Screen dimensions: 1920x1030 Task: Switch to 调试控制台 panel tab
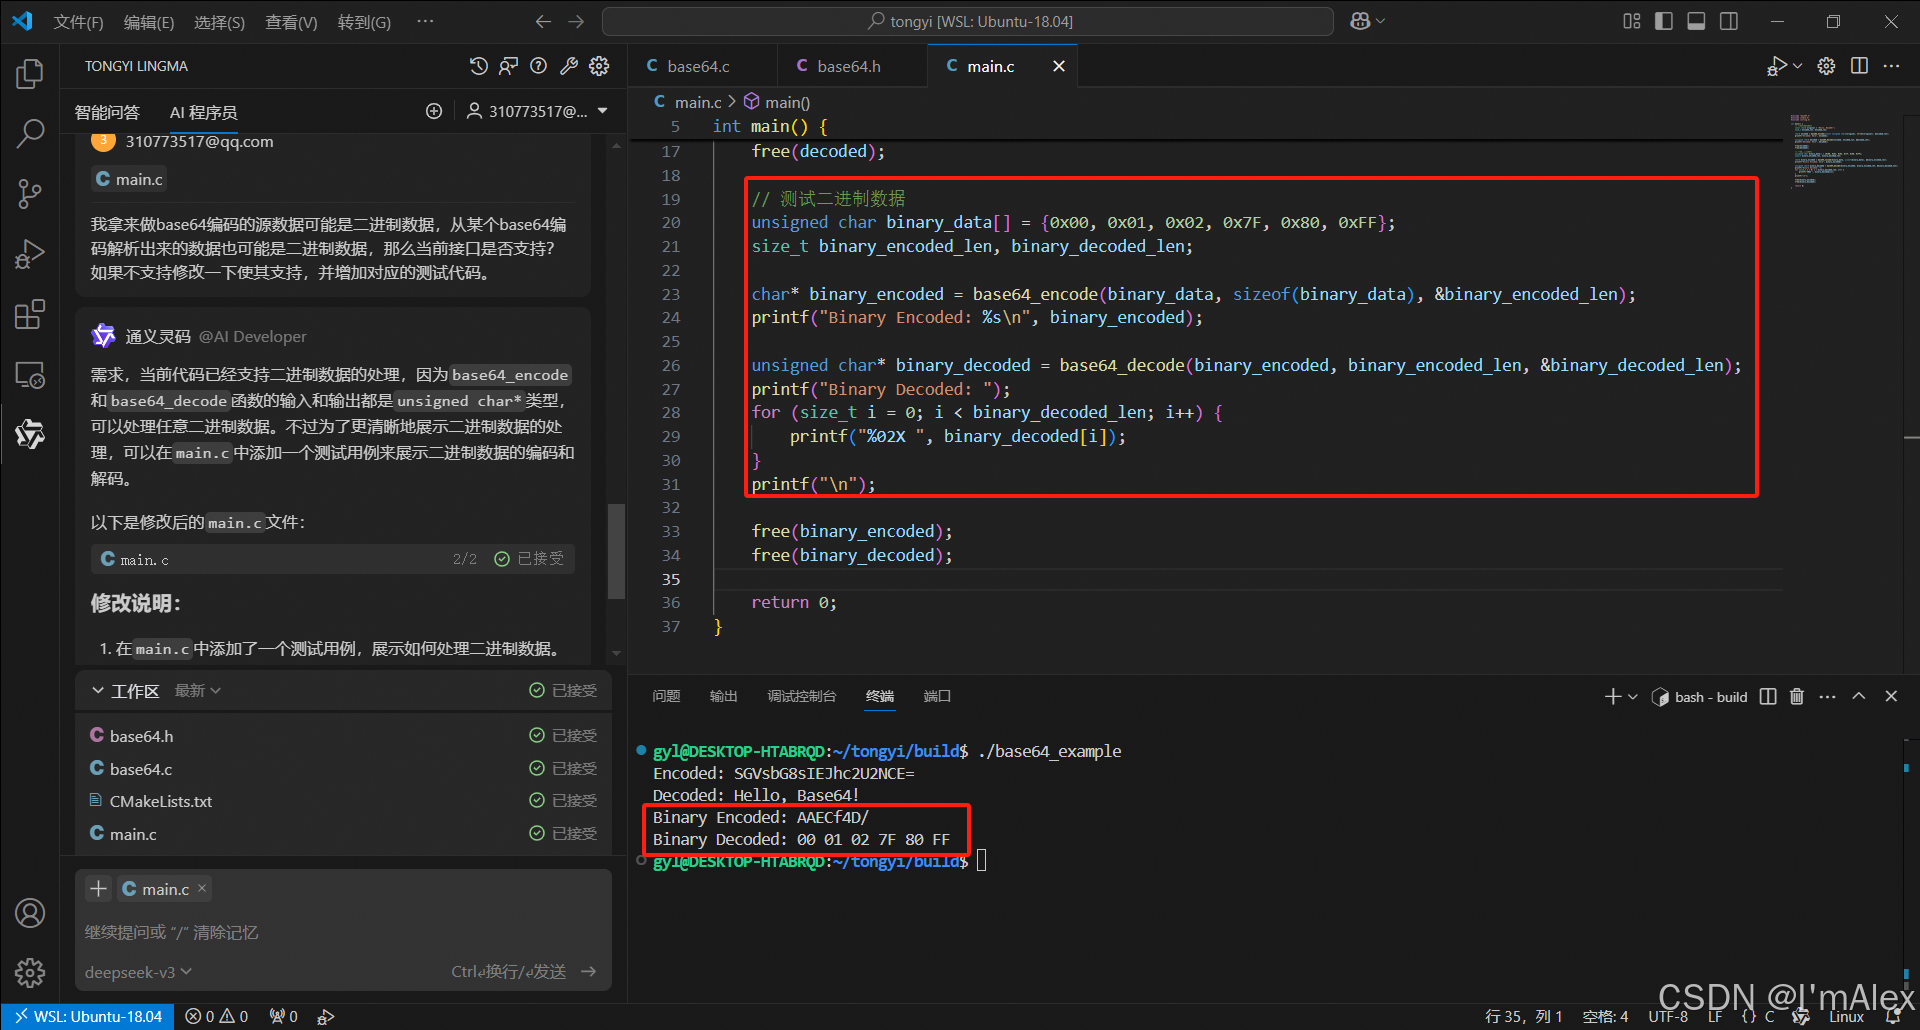coord(801,696)
